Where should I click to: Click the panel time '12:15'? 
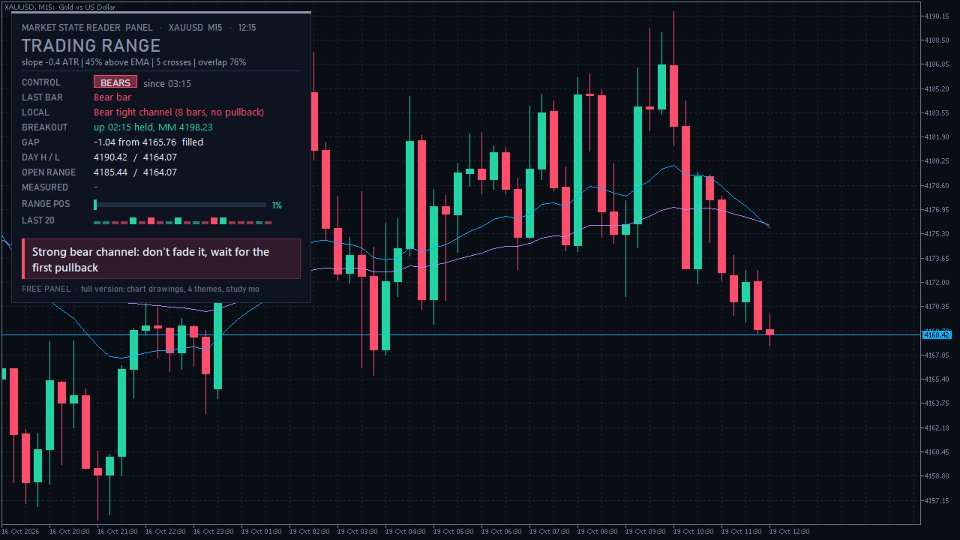click(x=247, y=28)
